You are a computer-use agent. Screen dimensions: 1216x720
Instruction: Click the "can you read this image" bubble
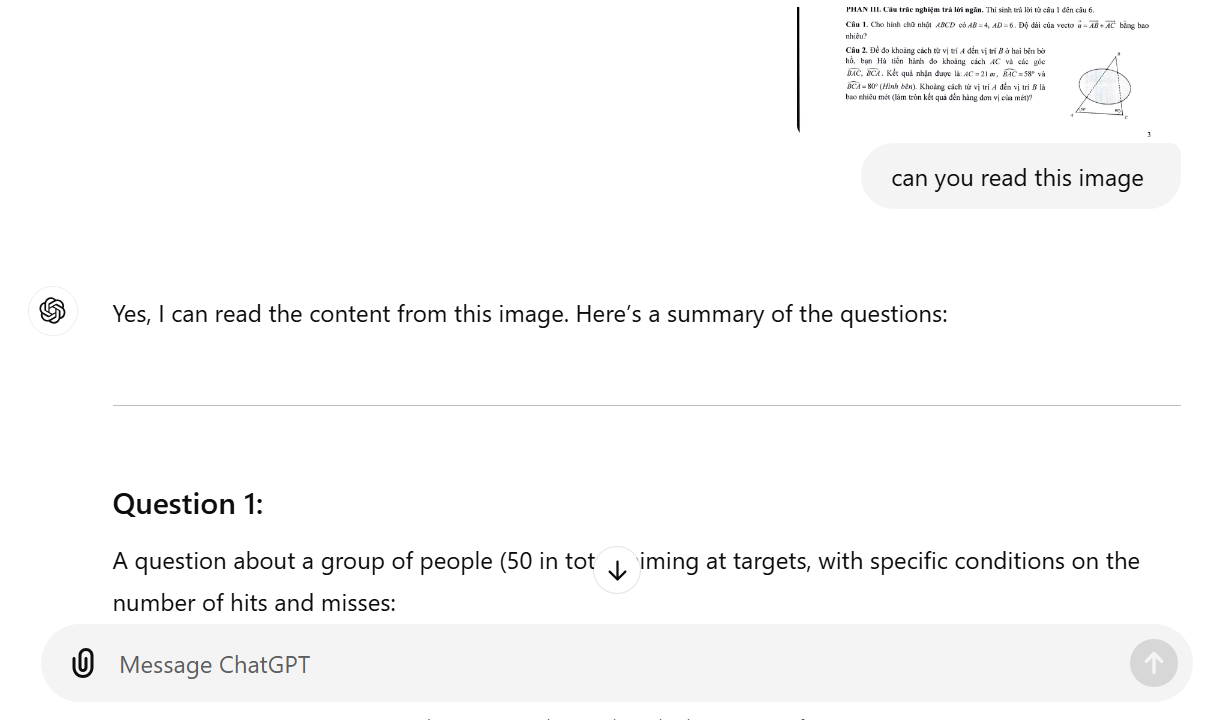(1018, 177)
